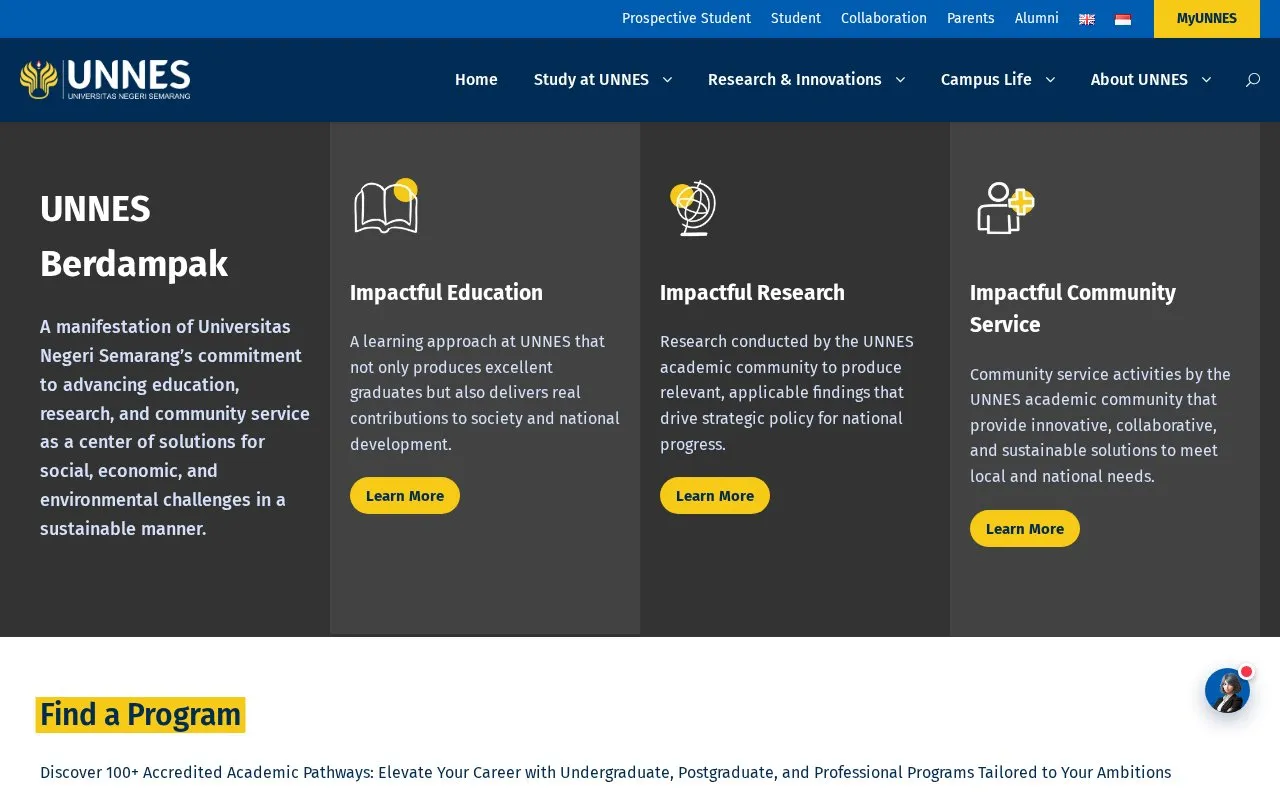Click the Impactful Research heading

(x=752, y=293)
